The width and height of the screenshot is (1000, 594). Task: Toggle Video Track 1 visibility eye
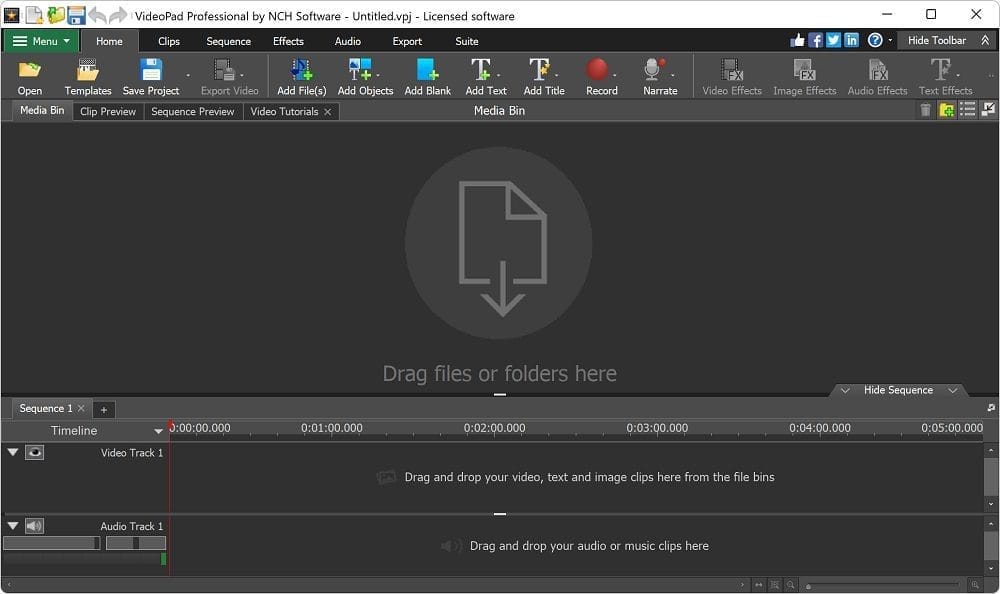tap(34, 452)
